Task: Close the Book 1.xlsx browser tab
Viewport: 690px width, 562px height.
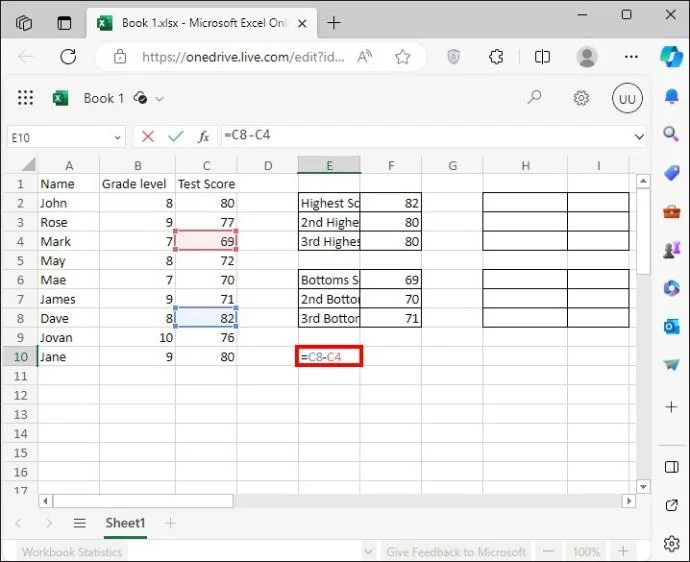Action: point(302,23)
